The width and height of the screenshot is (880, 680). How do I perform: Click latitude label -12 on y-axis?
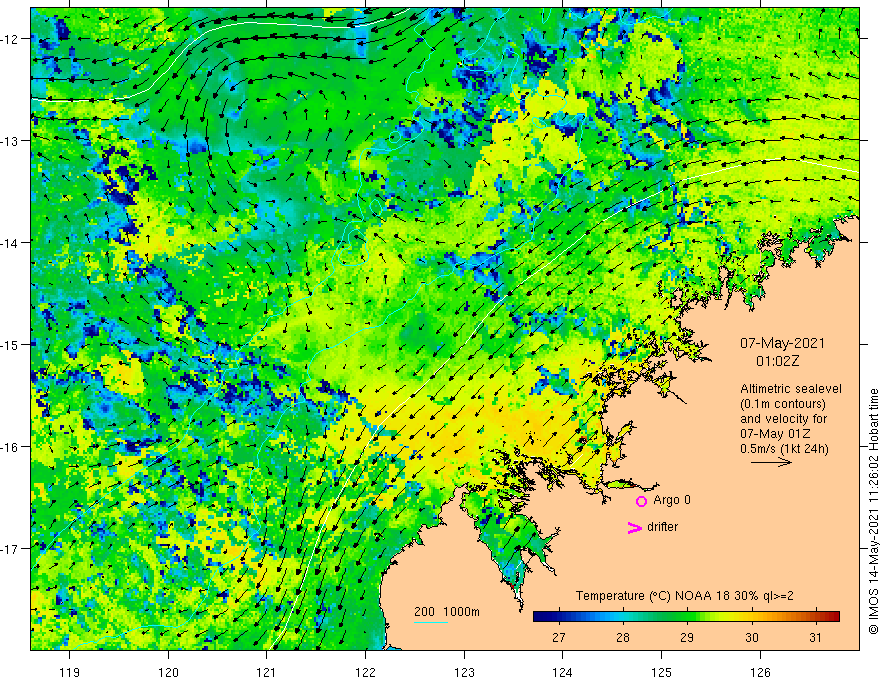point(10,39)
